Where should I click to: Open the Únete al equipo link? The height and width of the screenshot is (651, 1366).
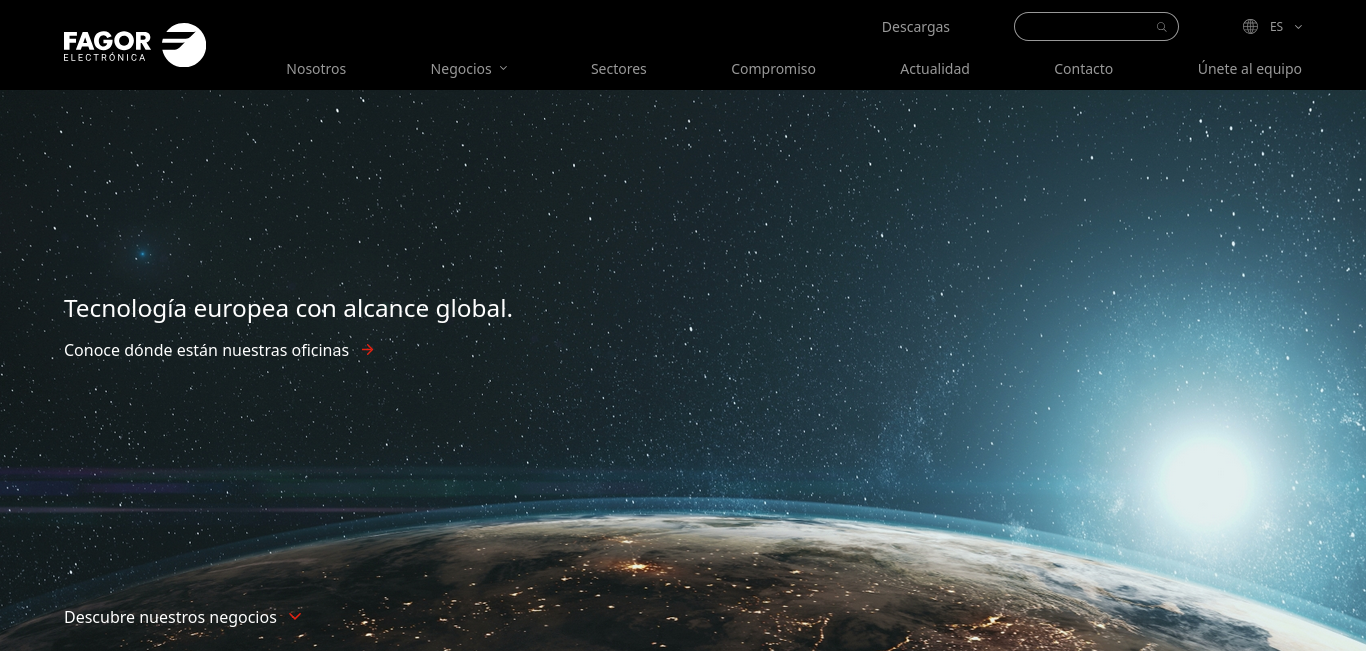click(x=1250, y=69)
